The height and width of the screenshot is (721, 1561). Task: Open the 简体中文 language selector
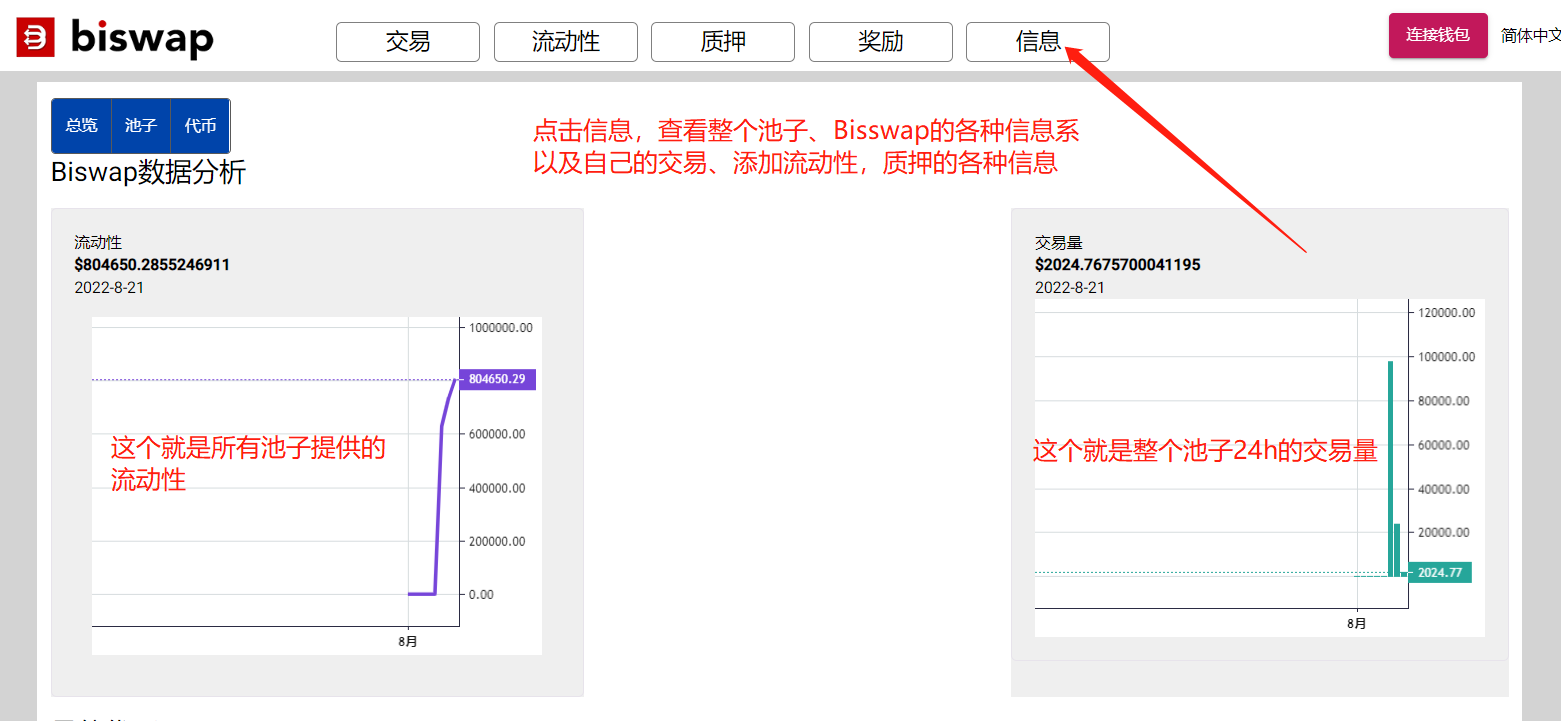coord(1531,35)
